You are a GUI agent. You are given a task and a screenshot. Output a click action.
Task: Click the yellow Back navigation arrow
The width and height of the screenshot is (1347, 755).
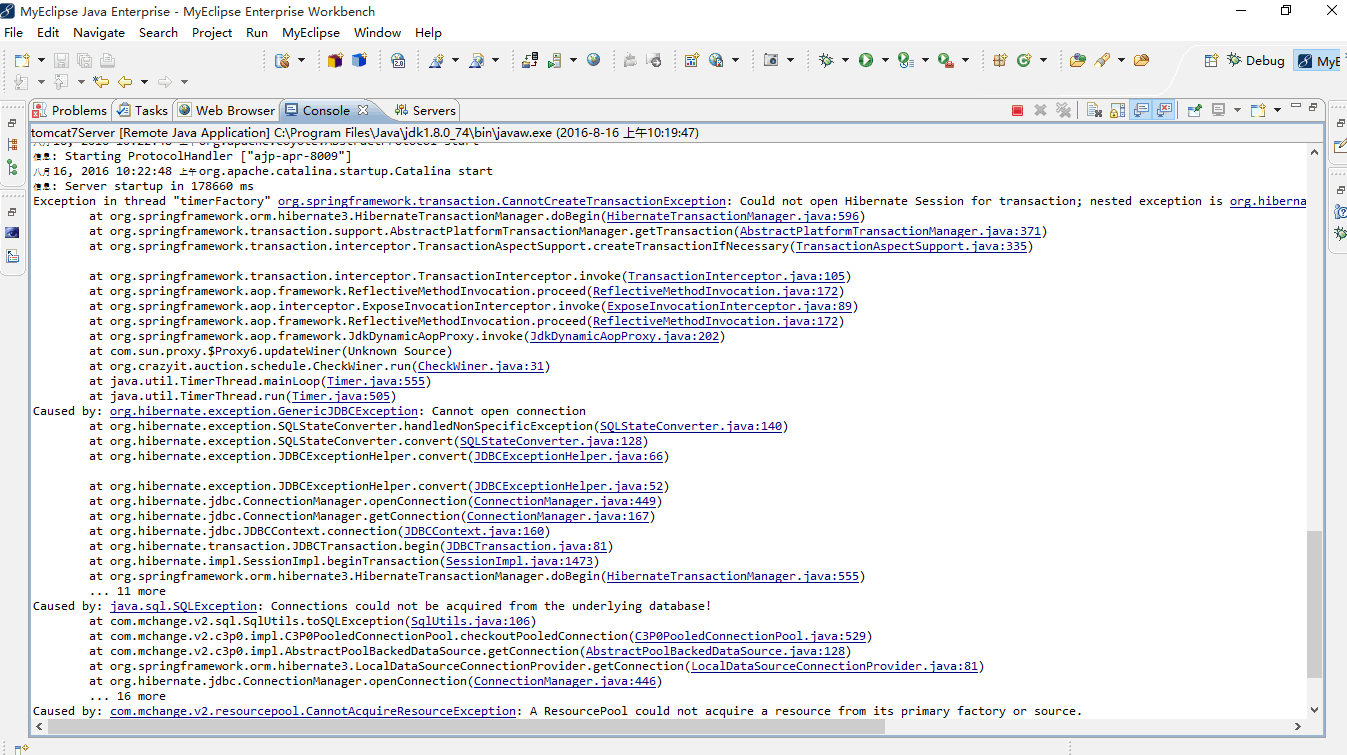tap(125, 82)
